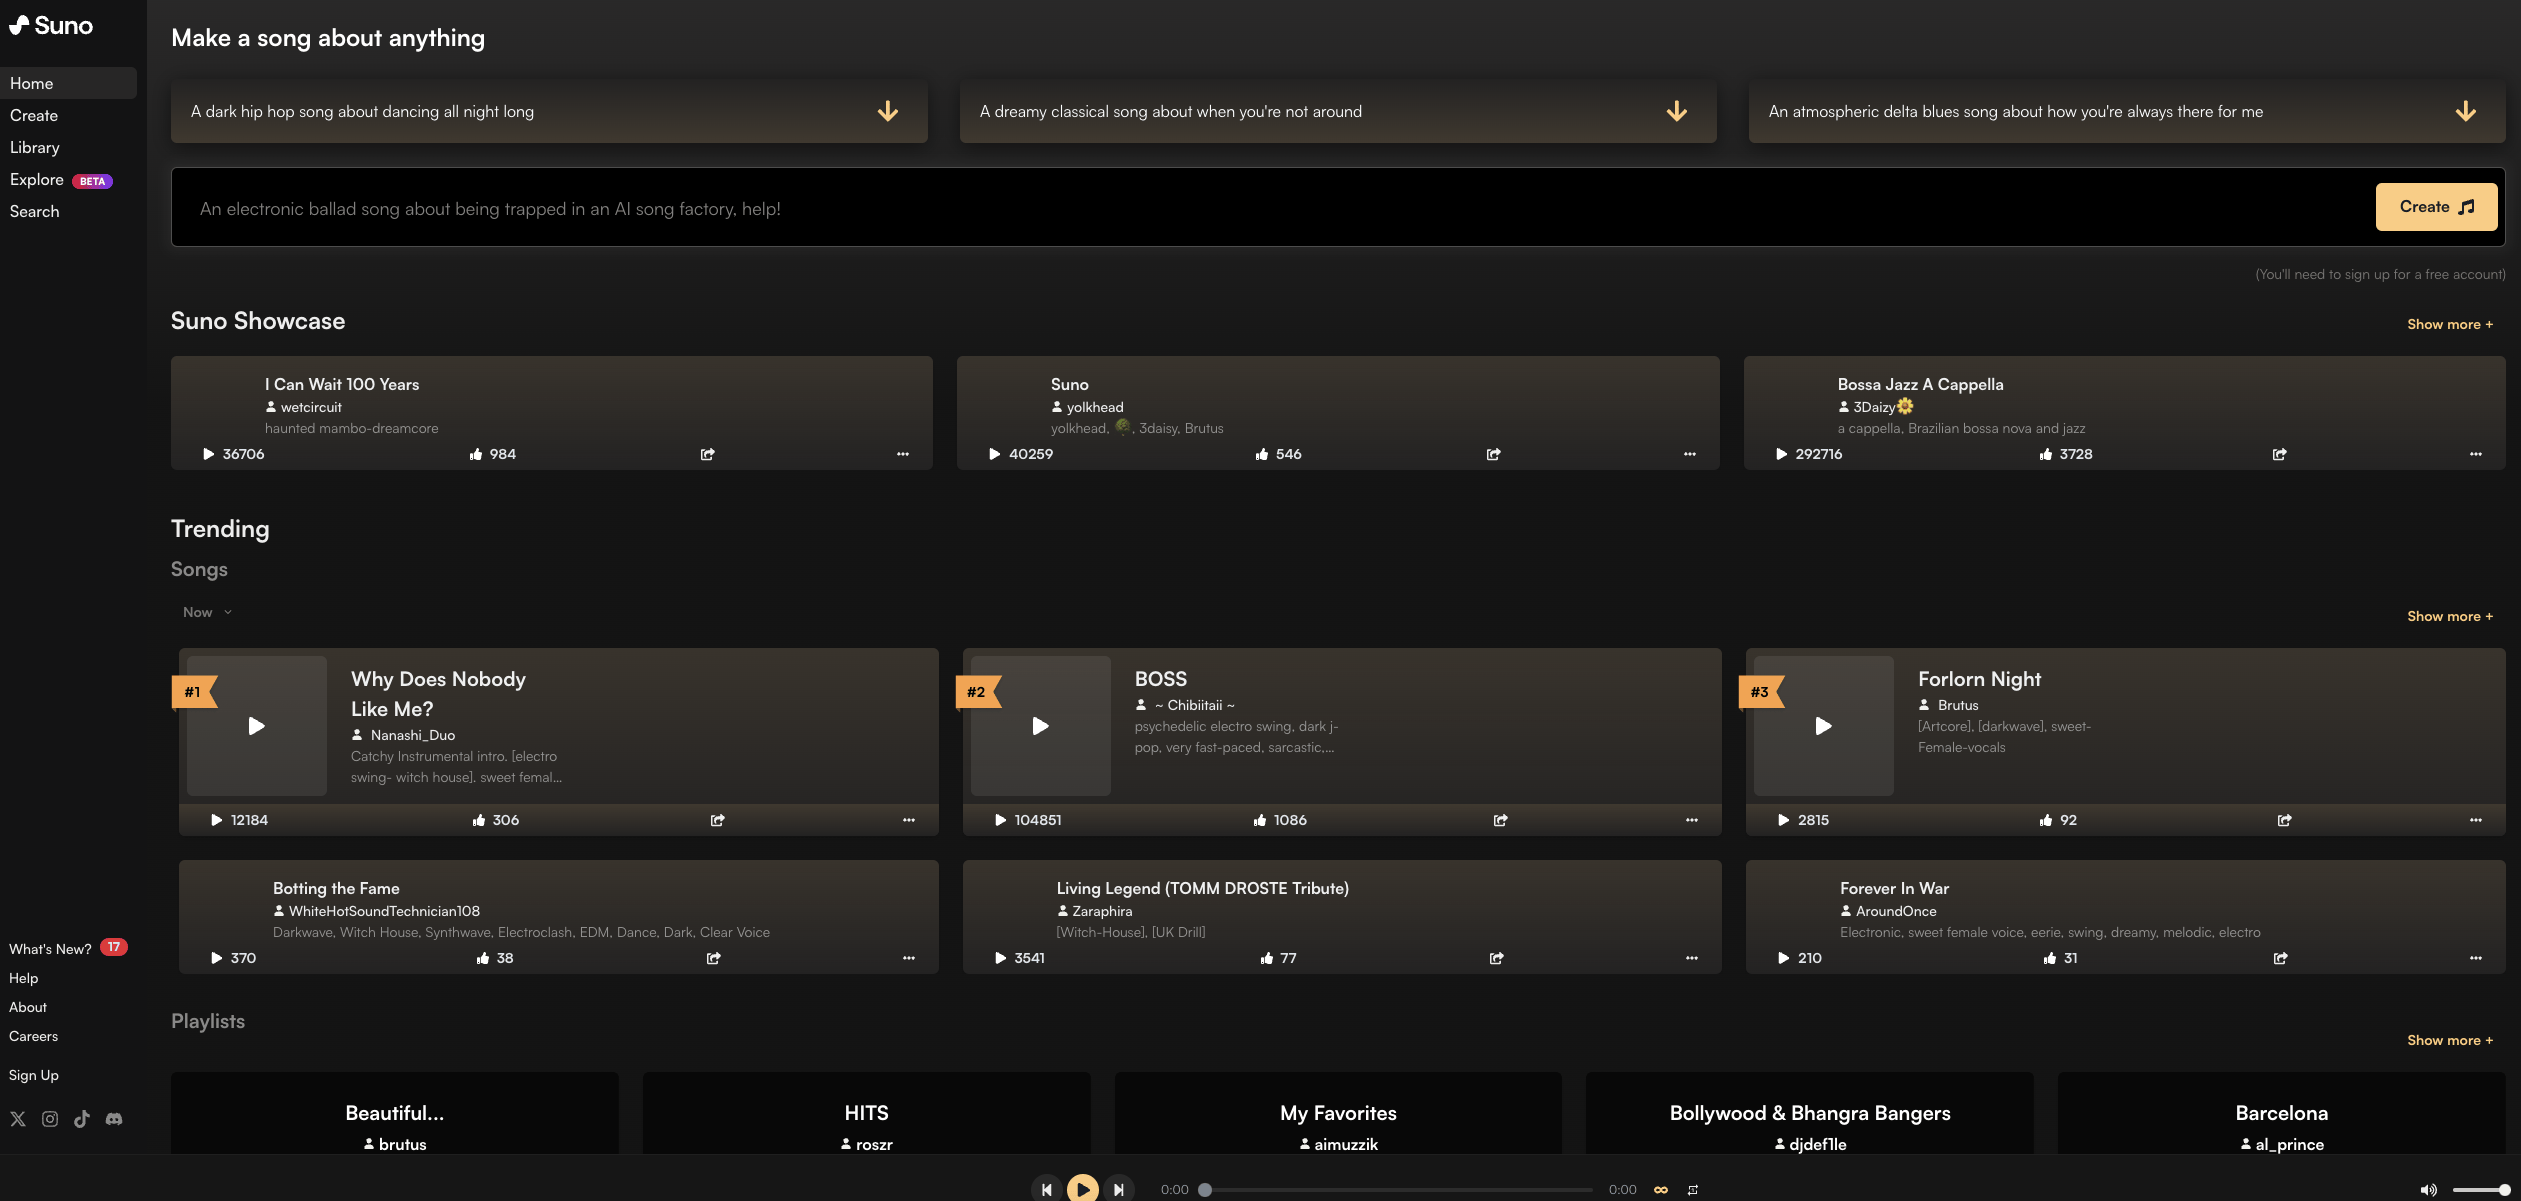Toggle the repeat icon in the player bar
The width and height of the screenshot is (2521, 1201).
pos(1693,1190)
